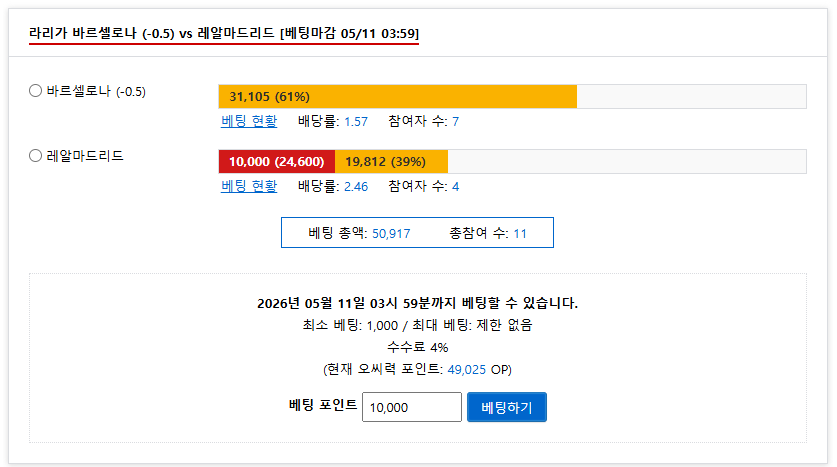
Task: Click the 총참여 수 11 value
Action: 520,234
